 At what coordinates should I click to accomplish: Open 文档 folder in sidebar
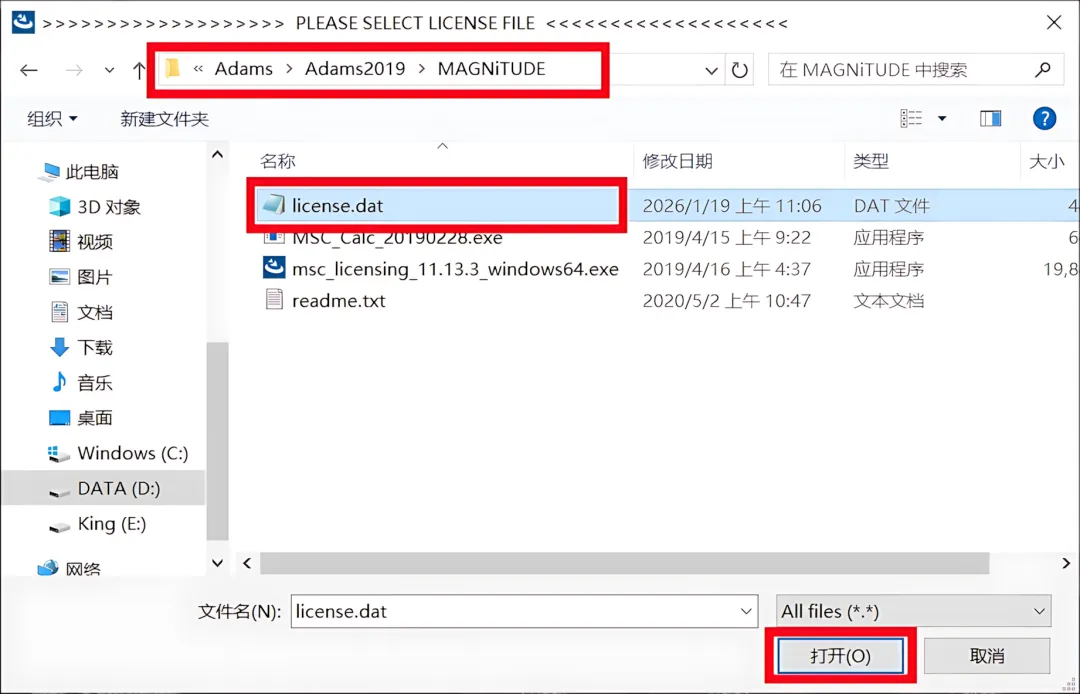coord(81,312)
